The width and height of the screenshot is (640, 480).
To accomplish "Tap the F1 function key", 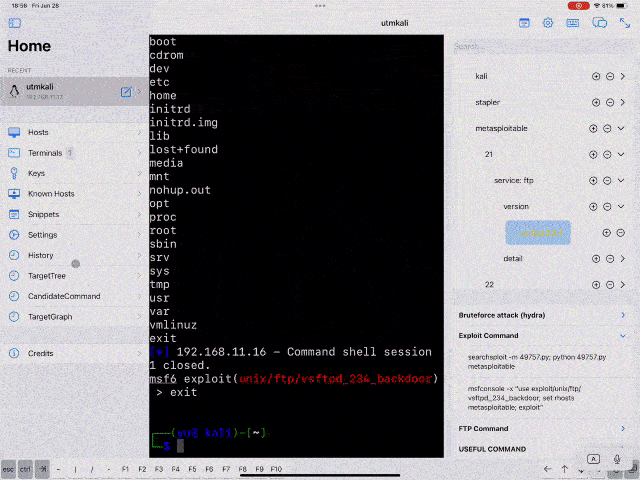I will (125, 469).
